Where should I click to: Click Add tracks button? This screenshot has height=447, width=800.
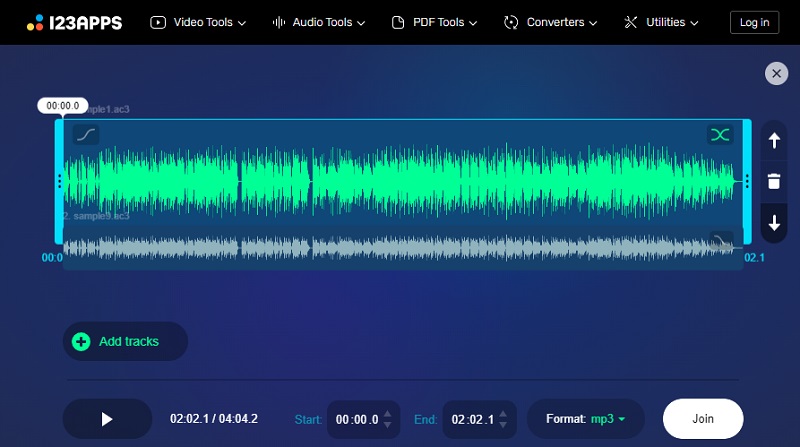click(125, 341)
